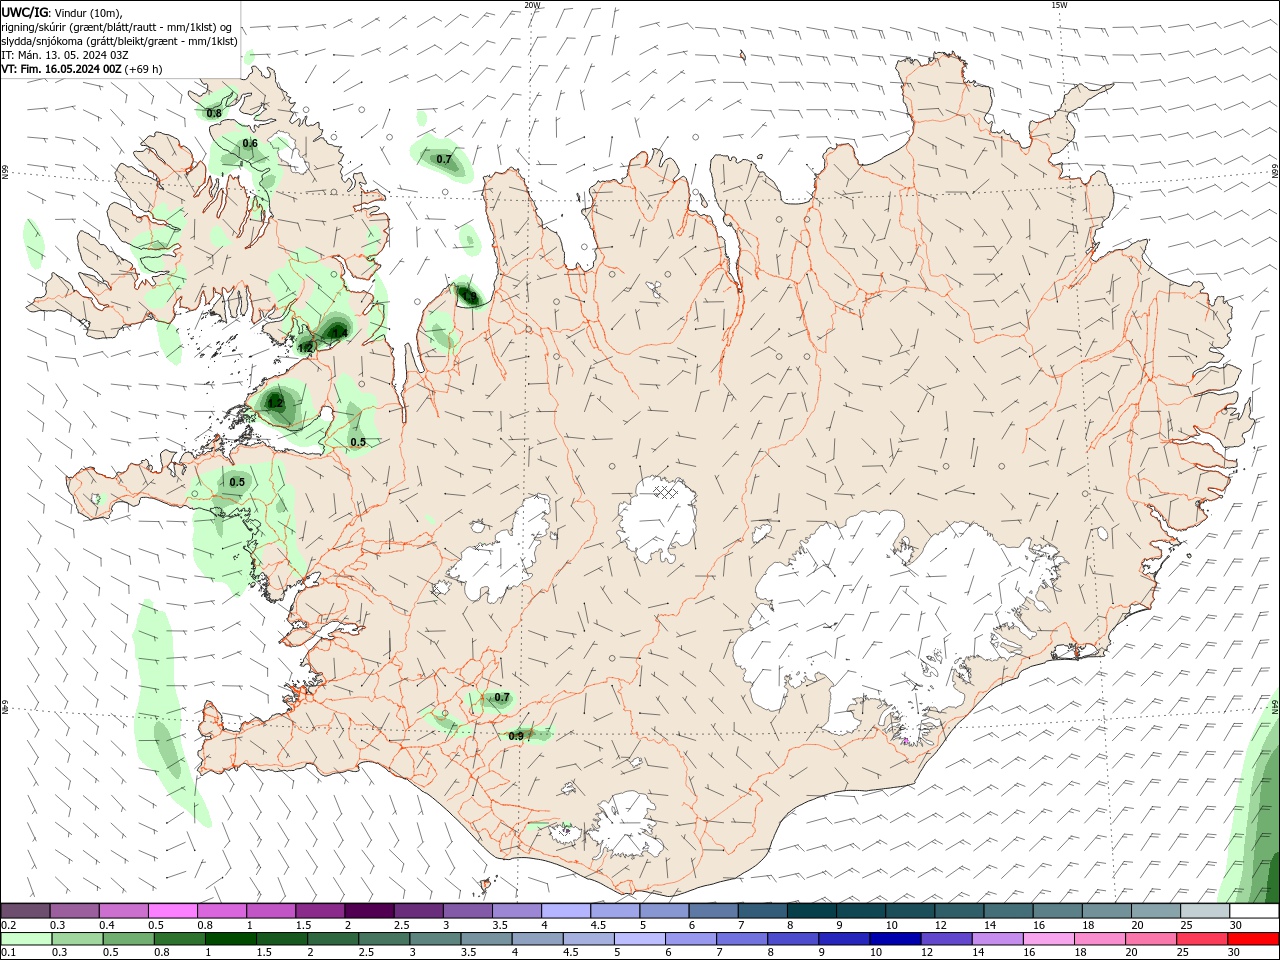
Task: Pick the bright red 30 swatch in the rain legend
Action: (x=1253, y=939)
